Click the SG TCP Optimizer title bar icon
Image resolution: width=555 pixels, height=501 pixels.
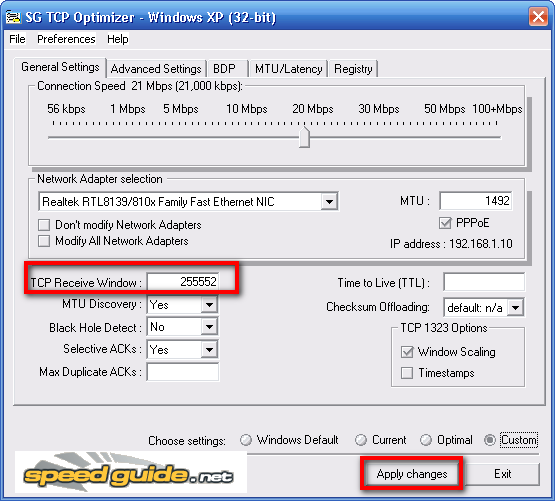[13, 17]
